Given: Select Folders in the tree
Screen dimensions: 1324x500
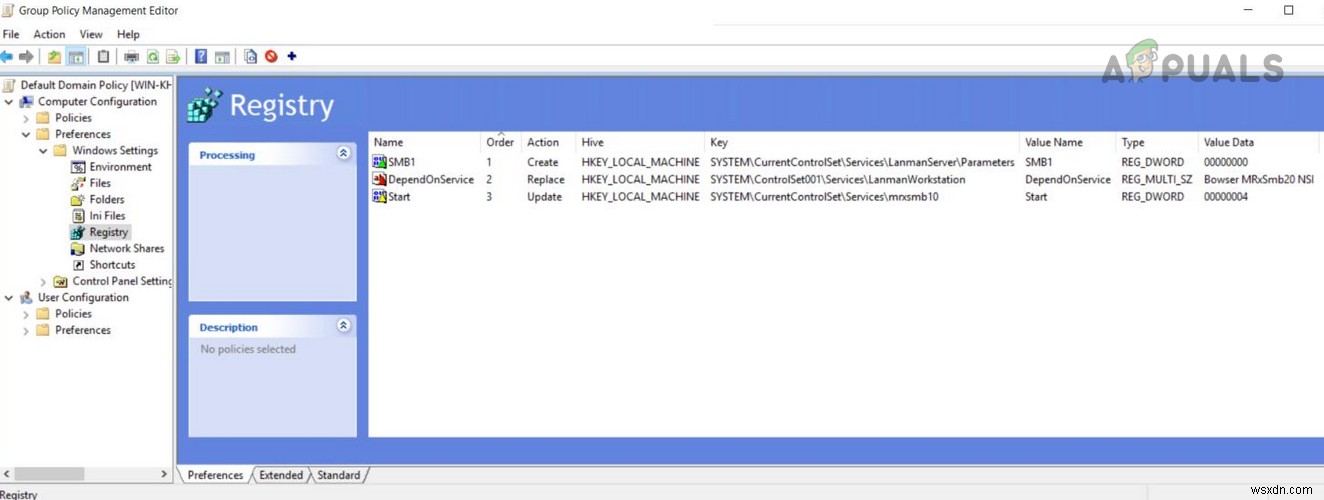Looking at the screenshot, I should coord(107,200).
